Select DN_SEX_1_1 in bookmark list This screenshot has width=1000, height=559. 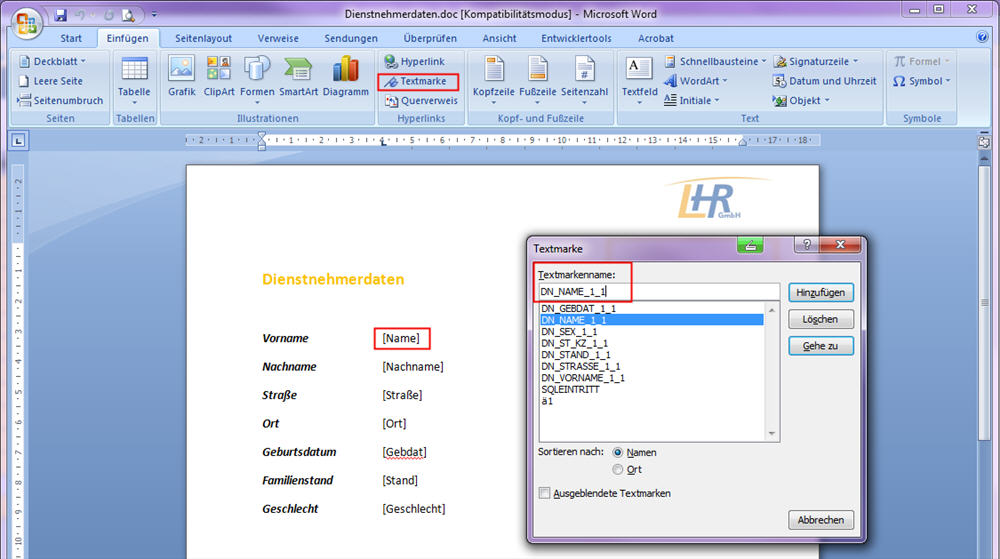(651, 332)
